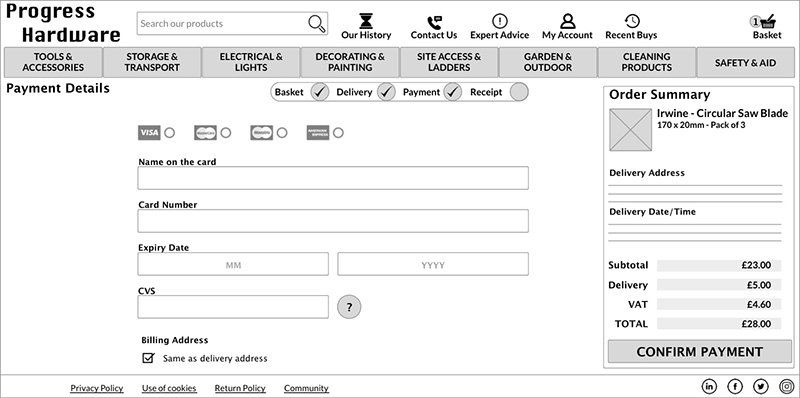Click the £5.00 delivery value

point(759,285)
